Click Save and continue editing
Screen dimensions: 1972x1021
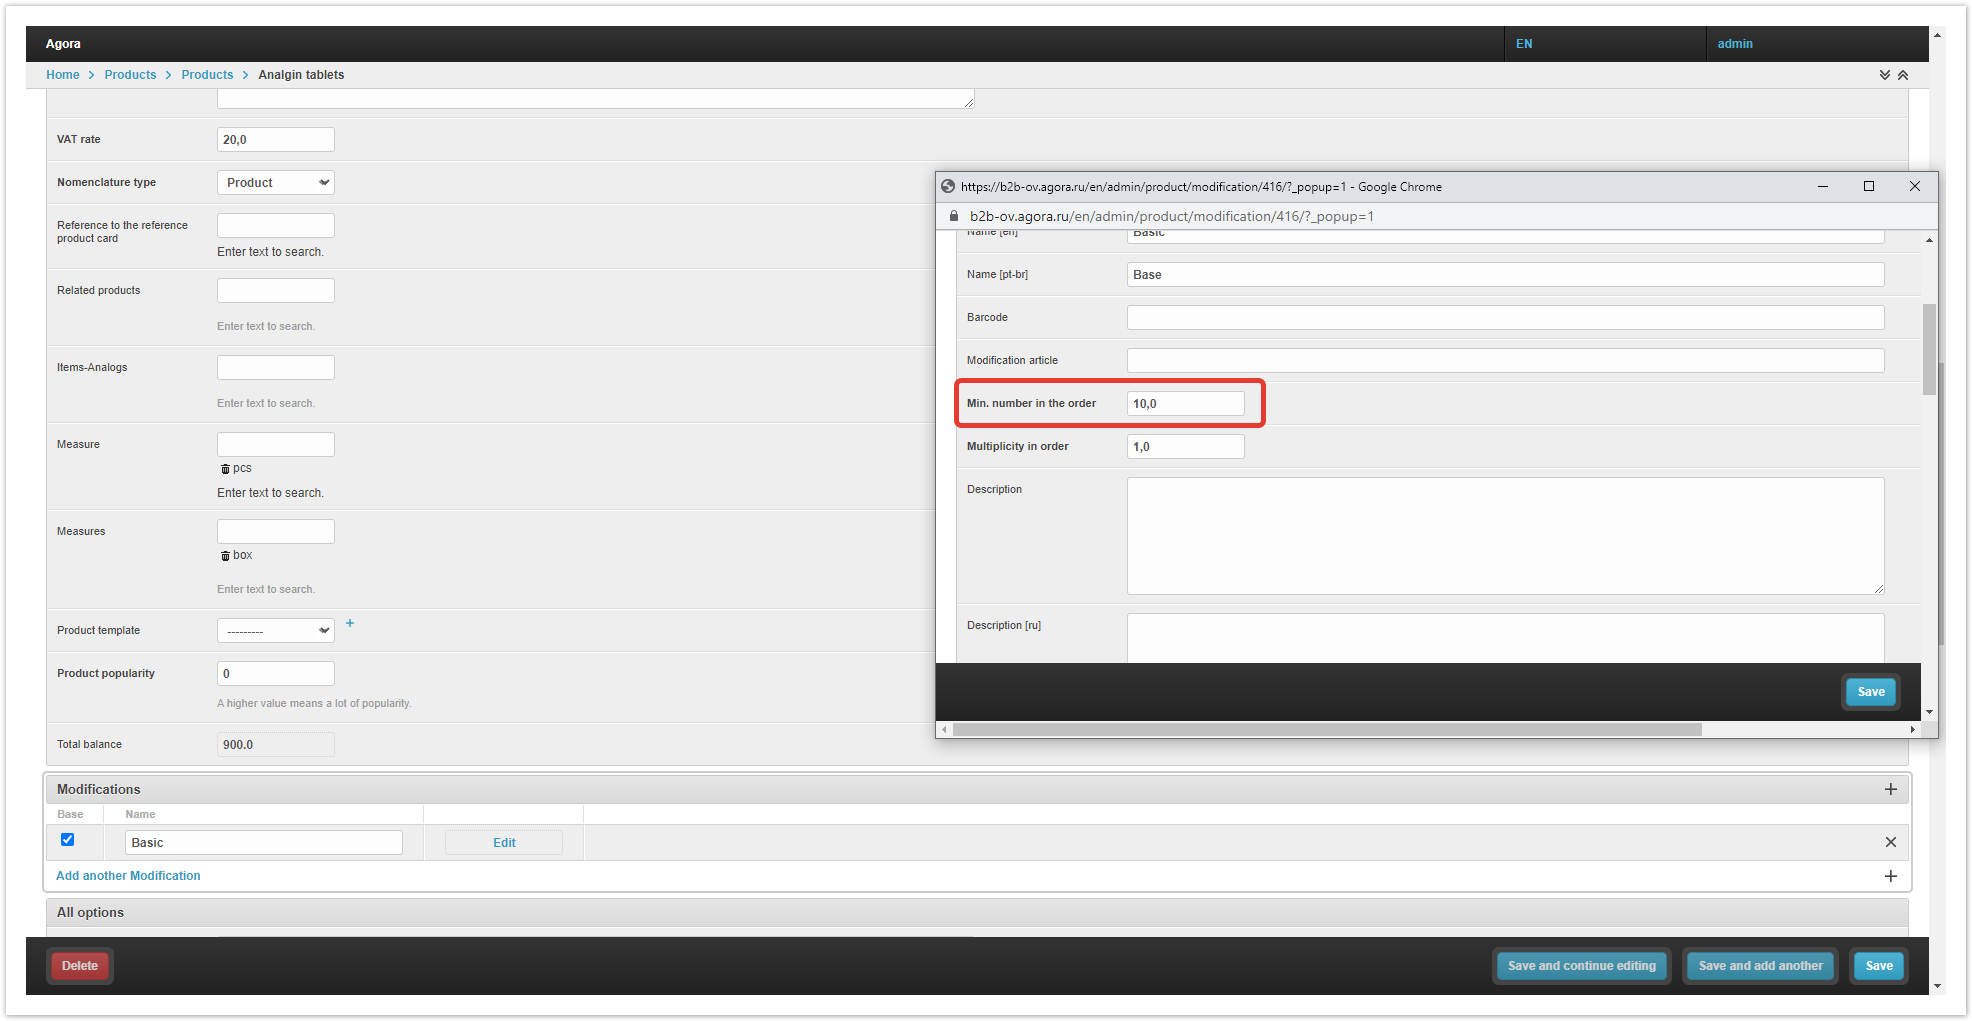click(1581, 966)
